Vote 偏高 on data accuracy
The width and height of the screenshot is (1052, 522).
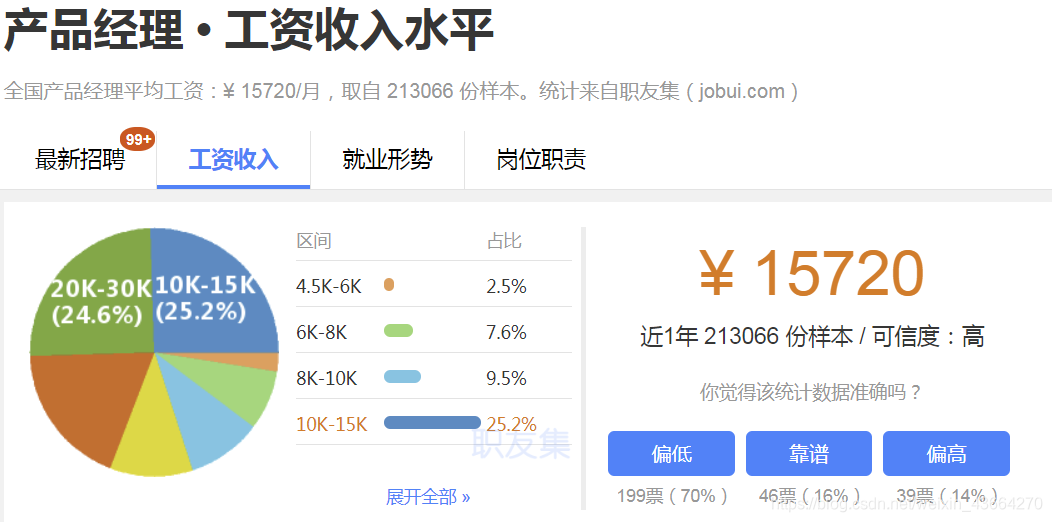tap(946, 454)
